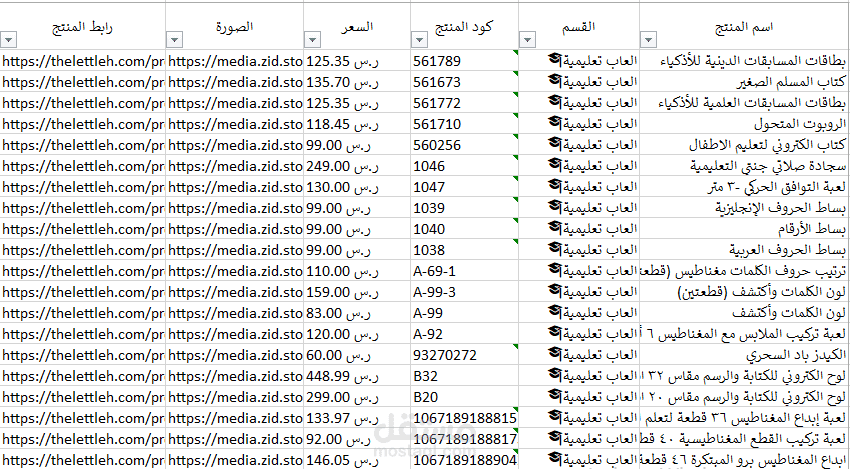Image resolution: width=850 pixels, height=469 pixels.
Task: Select the price cell 120.00 ر.س
Action: click(357, 334)
